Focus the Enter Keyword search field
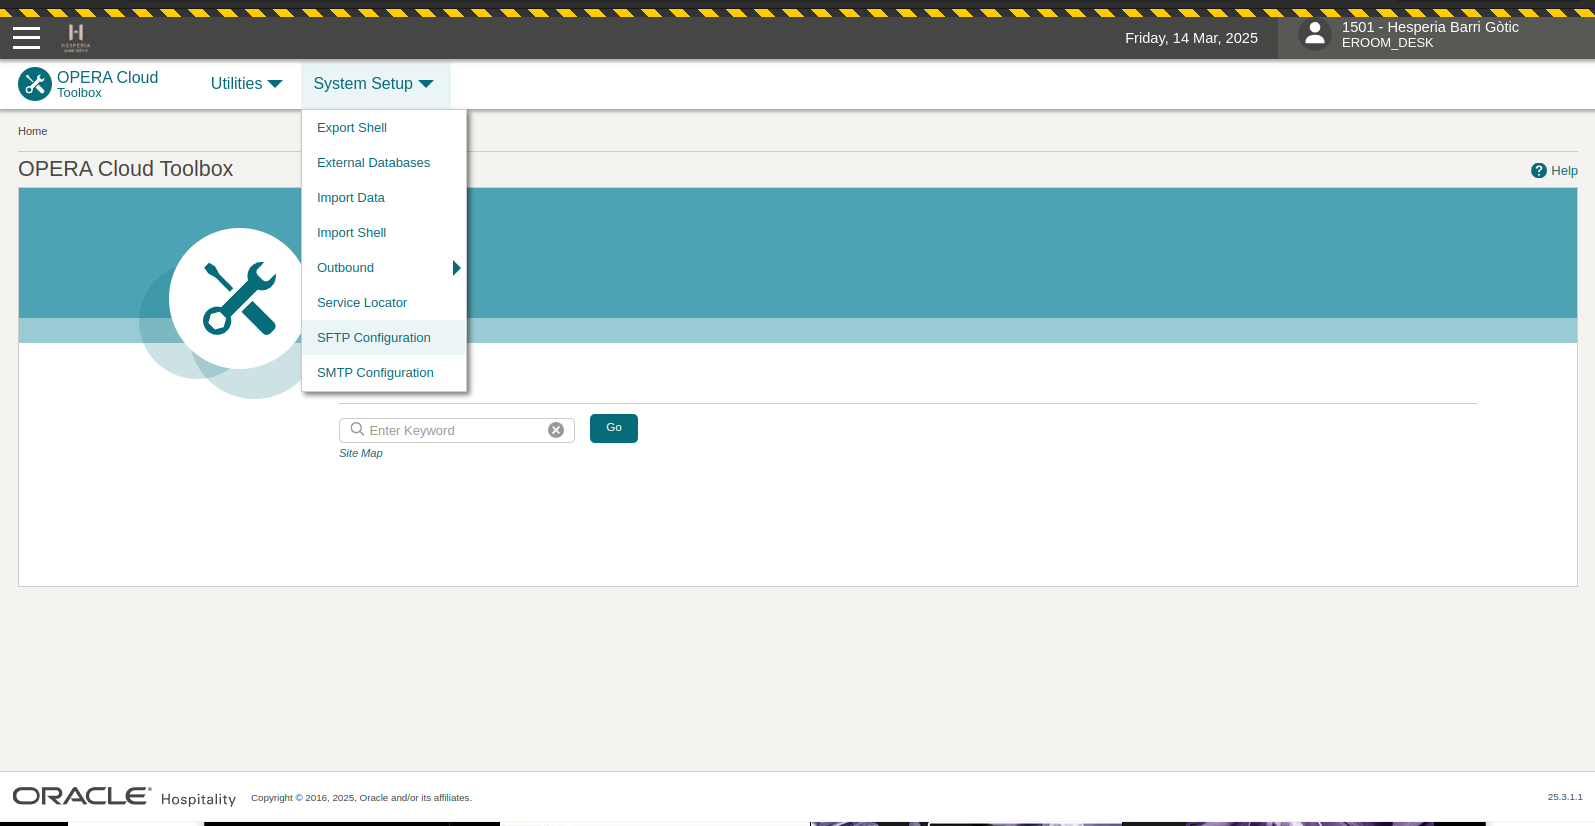 point(455,430)
